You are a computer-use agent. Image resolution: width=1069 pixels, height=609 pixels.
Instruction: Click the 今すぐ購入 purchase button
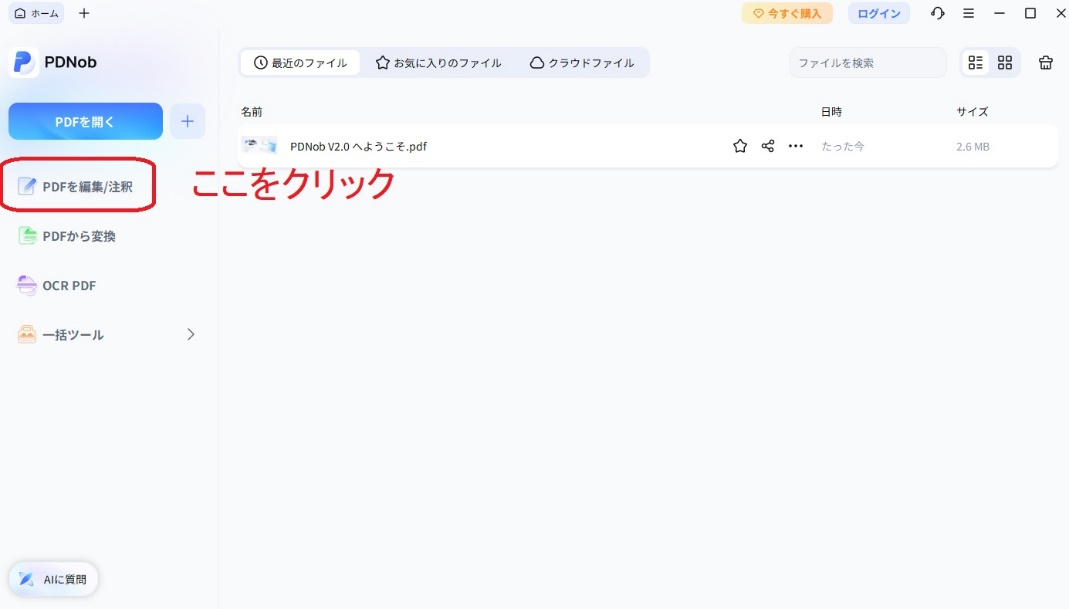click(787, 13)
